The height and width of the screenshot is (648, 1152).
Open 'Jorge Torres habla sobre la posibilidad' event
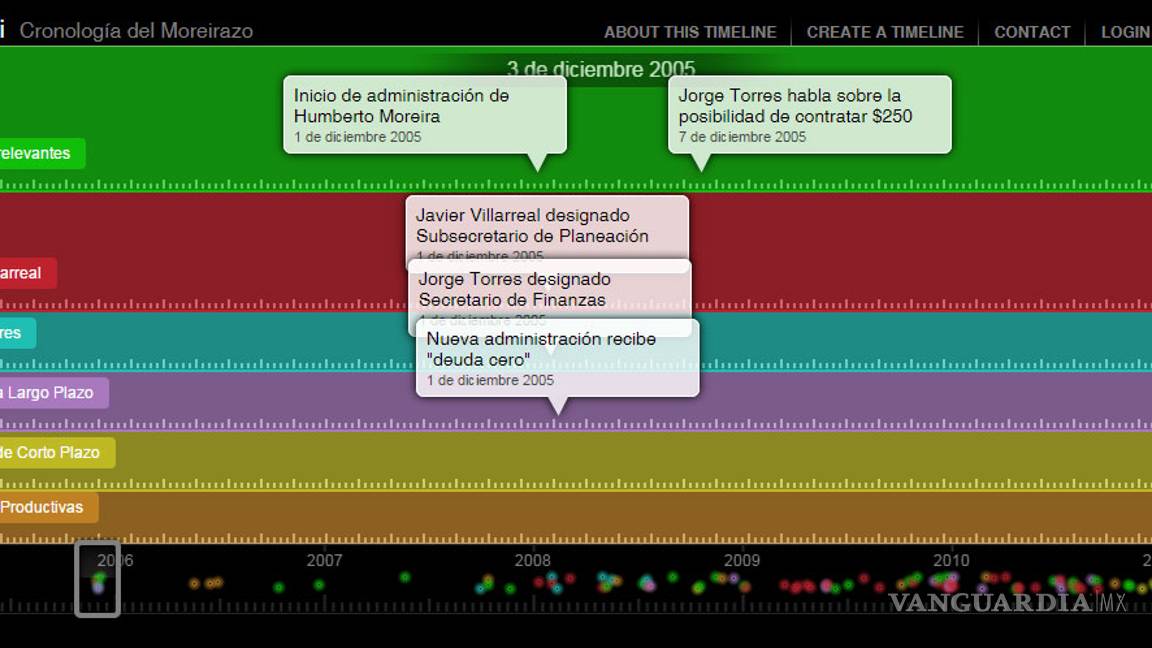tap(809, 114)
